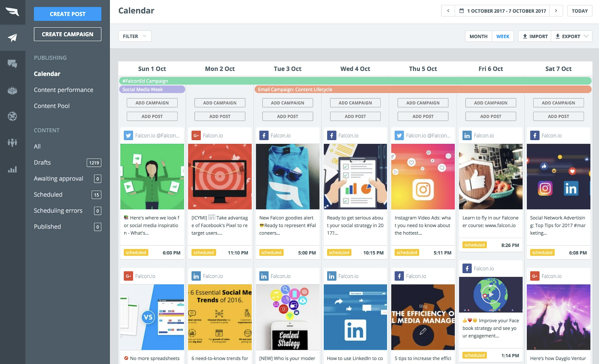Show Drafts content list

click(42, 162)
